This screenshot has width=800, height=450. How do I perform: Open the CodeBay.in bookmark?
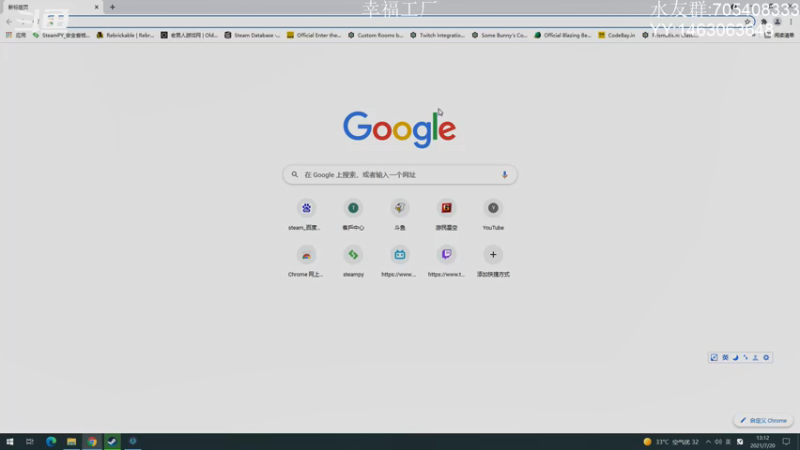pos(617,35)
